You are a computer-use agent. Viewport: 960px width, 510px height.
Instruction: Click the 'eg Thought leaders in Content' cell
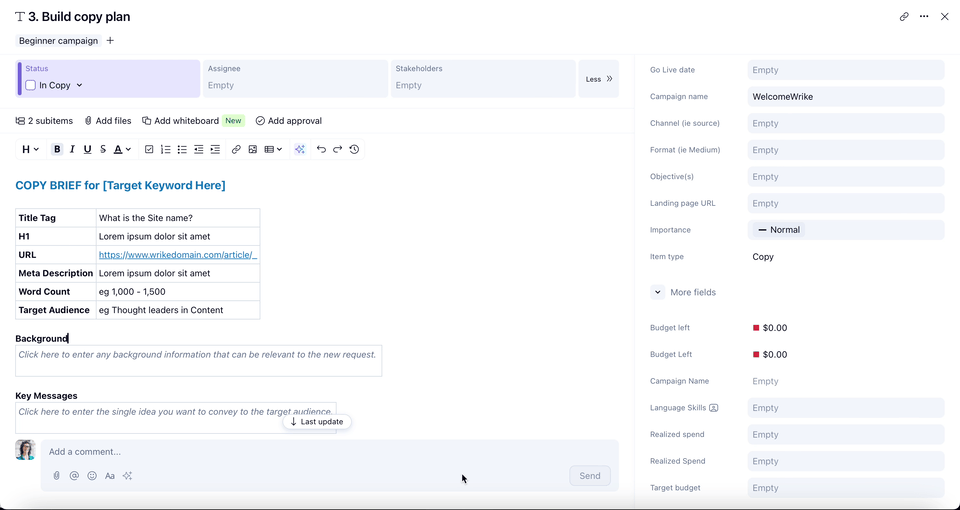pos(178,310)
